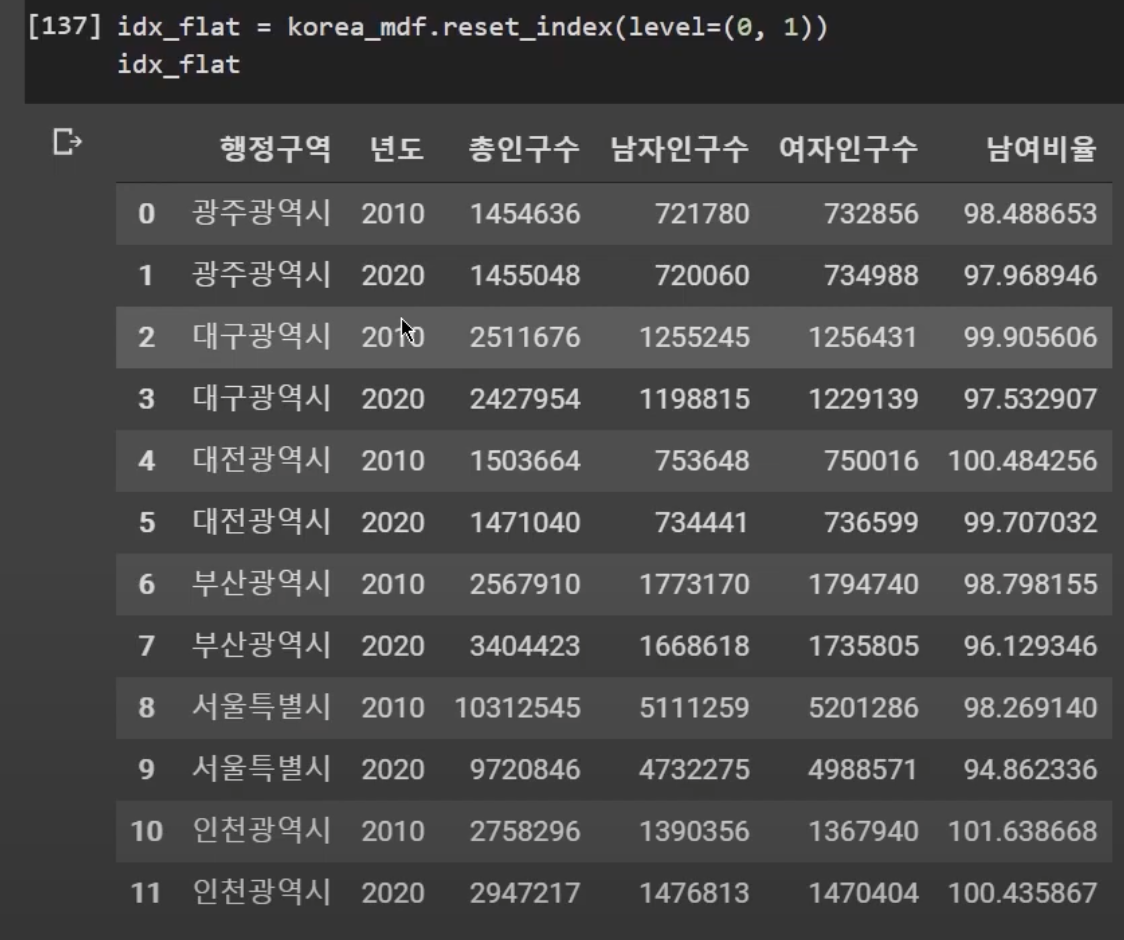Select cell value 2947217
1124x940 pixels.
tap(525, 892)
